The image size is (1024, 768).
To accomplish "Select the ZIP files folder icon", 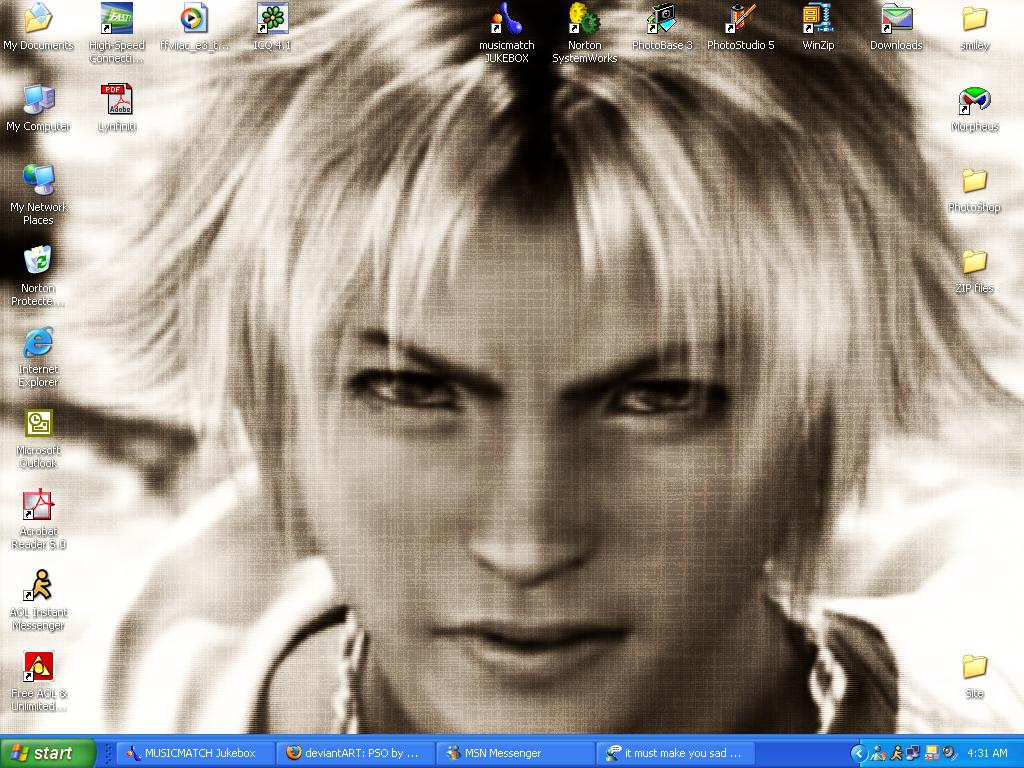I will click(x=974, y=262).
